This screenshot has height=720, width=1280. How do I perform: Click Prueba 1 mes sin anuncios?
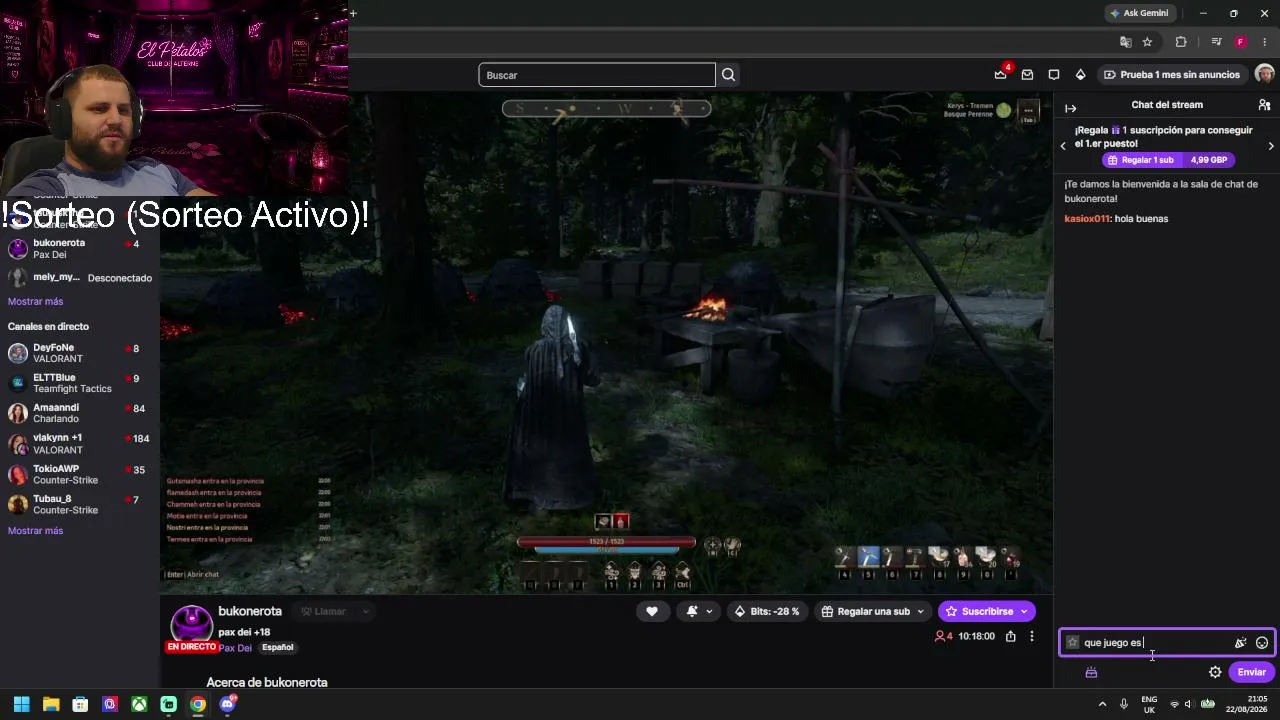tap(1172, 75)
